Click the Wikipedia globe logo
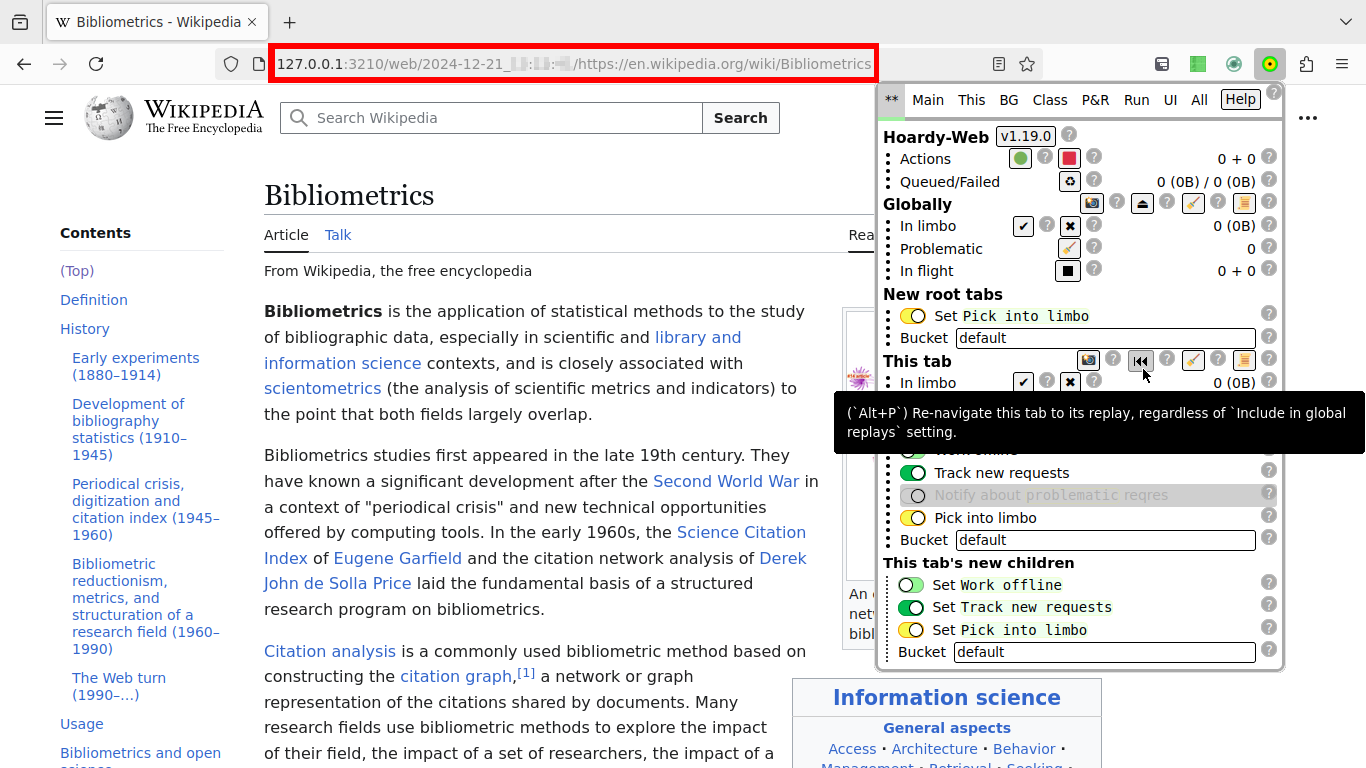1366x768 pixels. pos(109,118)
